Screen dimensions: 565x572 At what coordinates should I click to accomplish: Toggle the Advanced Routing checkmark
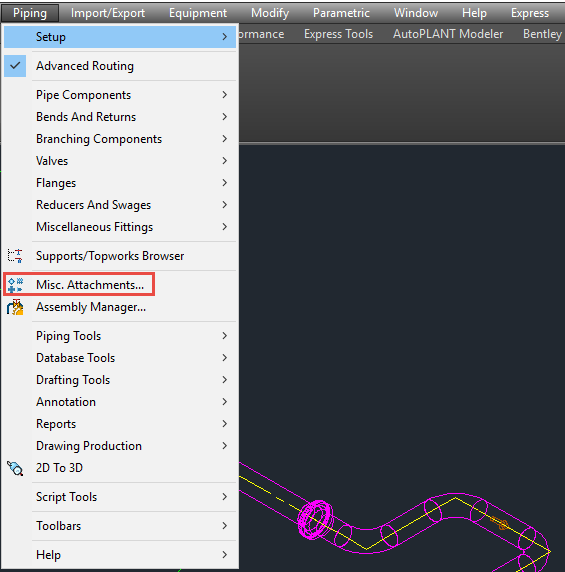(15, 66)
